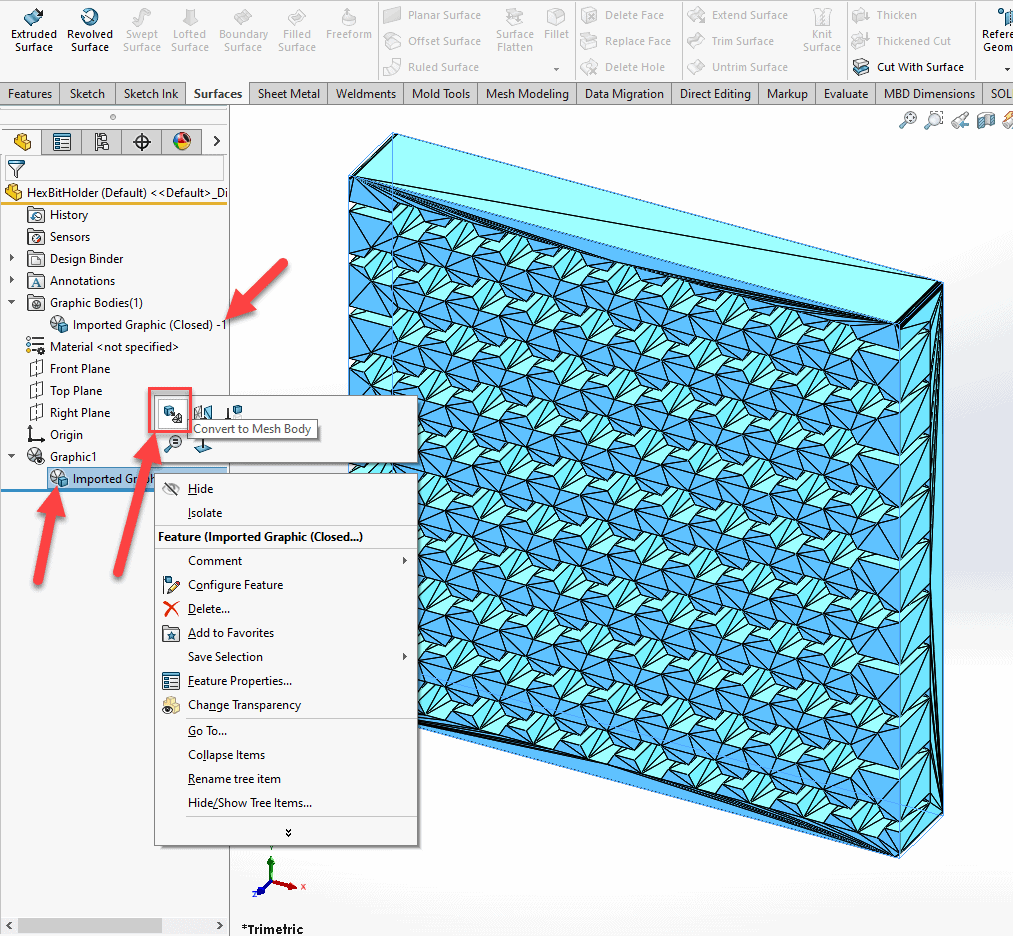
Task: Click Convert to Mesh Body icon
Action: click(172, 412)
